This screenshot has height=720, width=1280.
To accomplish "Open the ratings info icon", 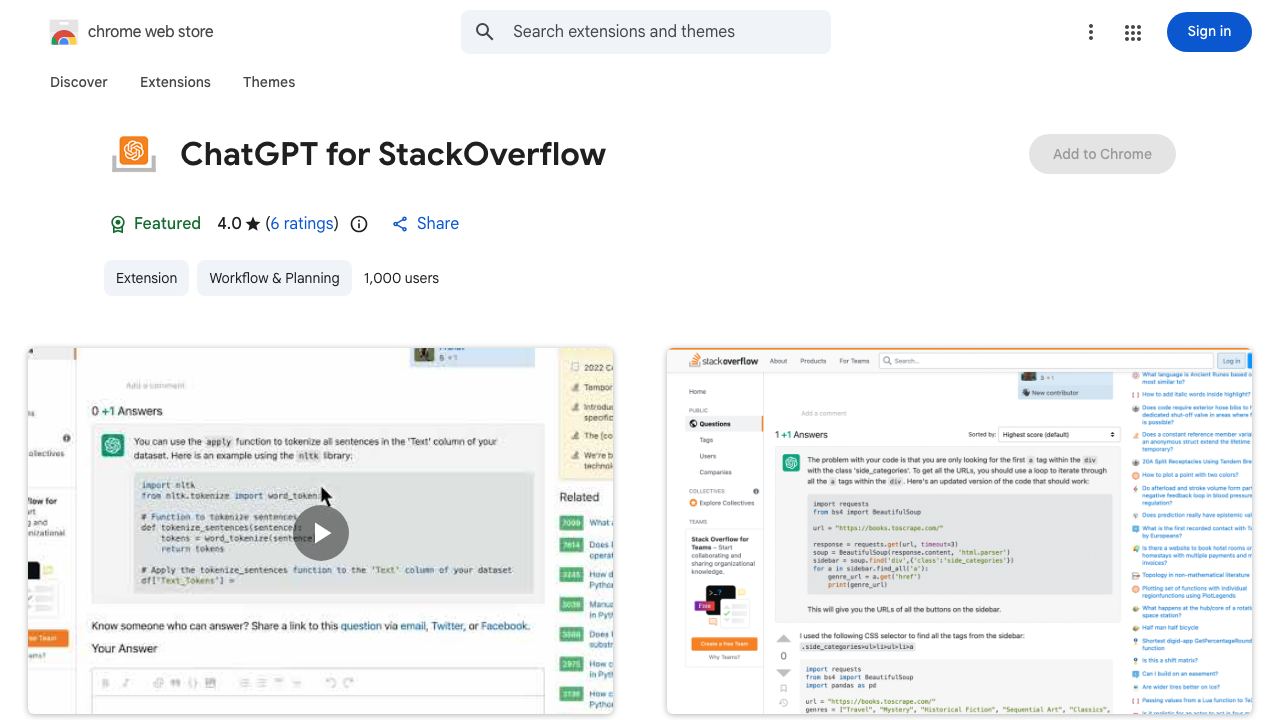I will [359, 224].
